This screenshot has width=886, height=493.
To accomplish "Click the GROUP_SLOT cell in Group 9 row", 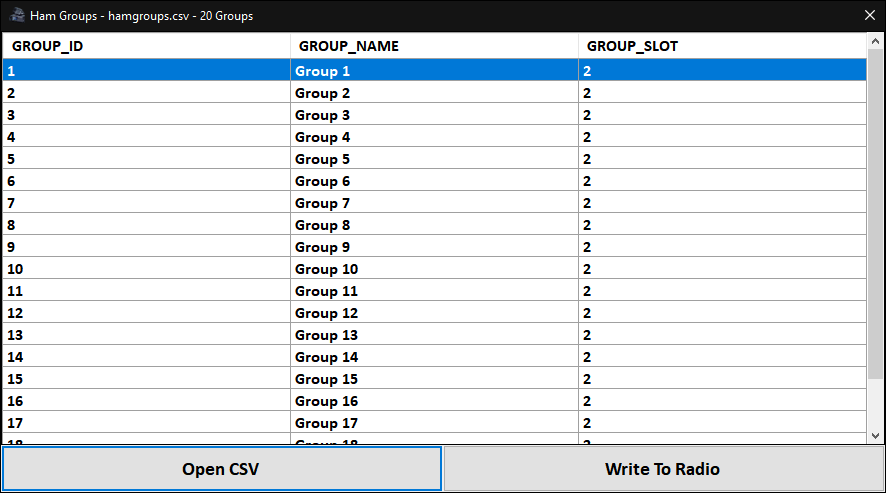I will 723,247.
